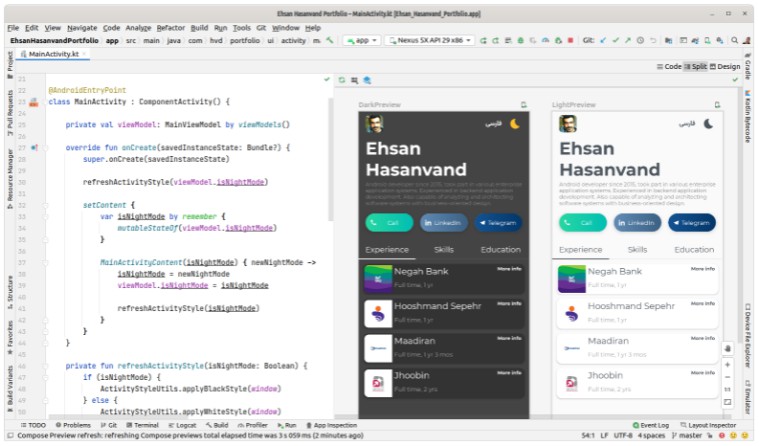Click the DarkPreview yellow moon icon

(x=515, y=124)
